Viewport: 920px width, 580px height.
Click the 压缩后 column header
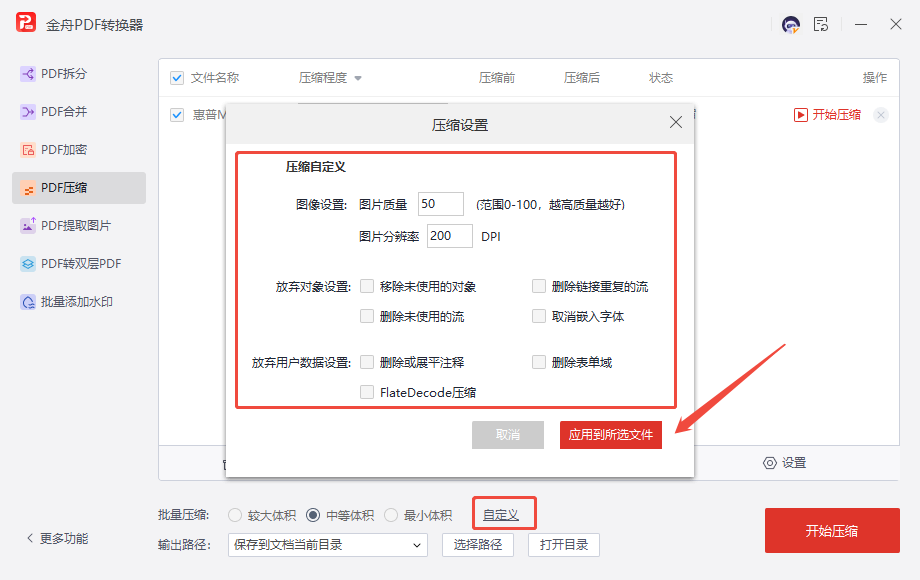pos(581,78)
